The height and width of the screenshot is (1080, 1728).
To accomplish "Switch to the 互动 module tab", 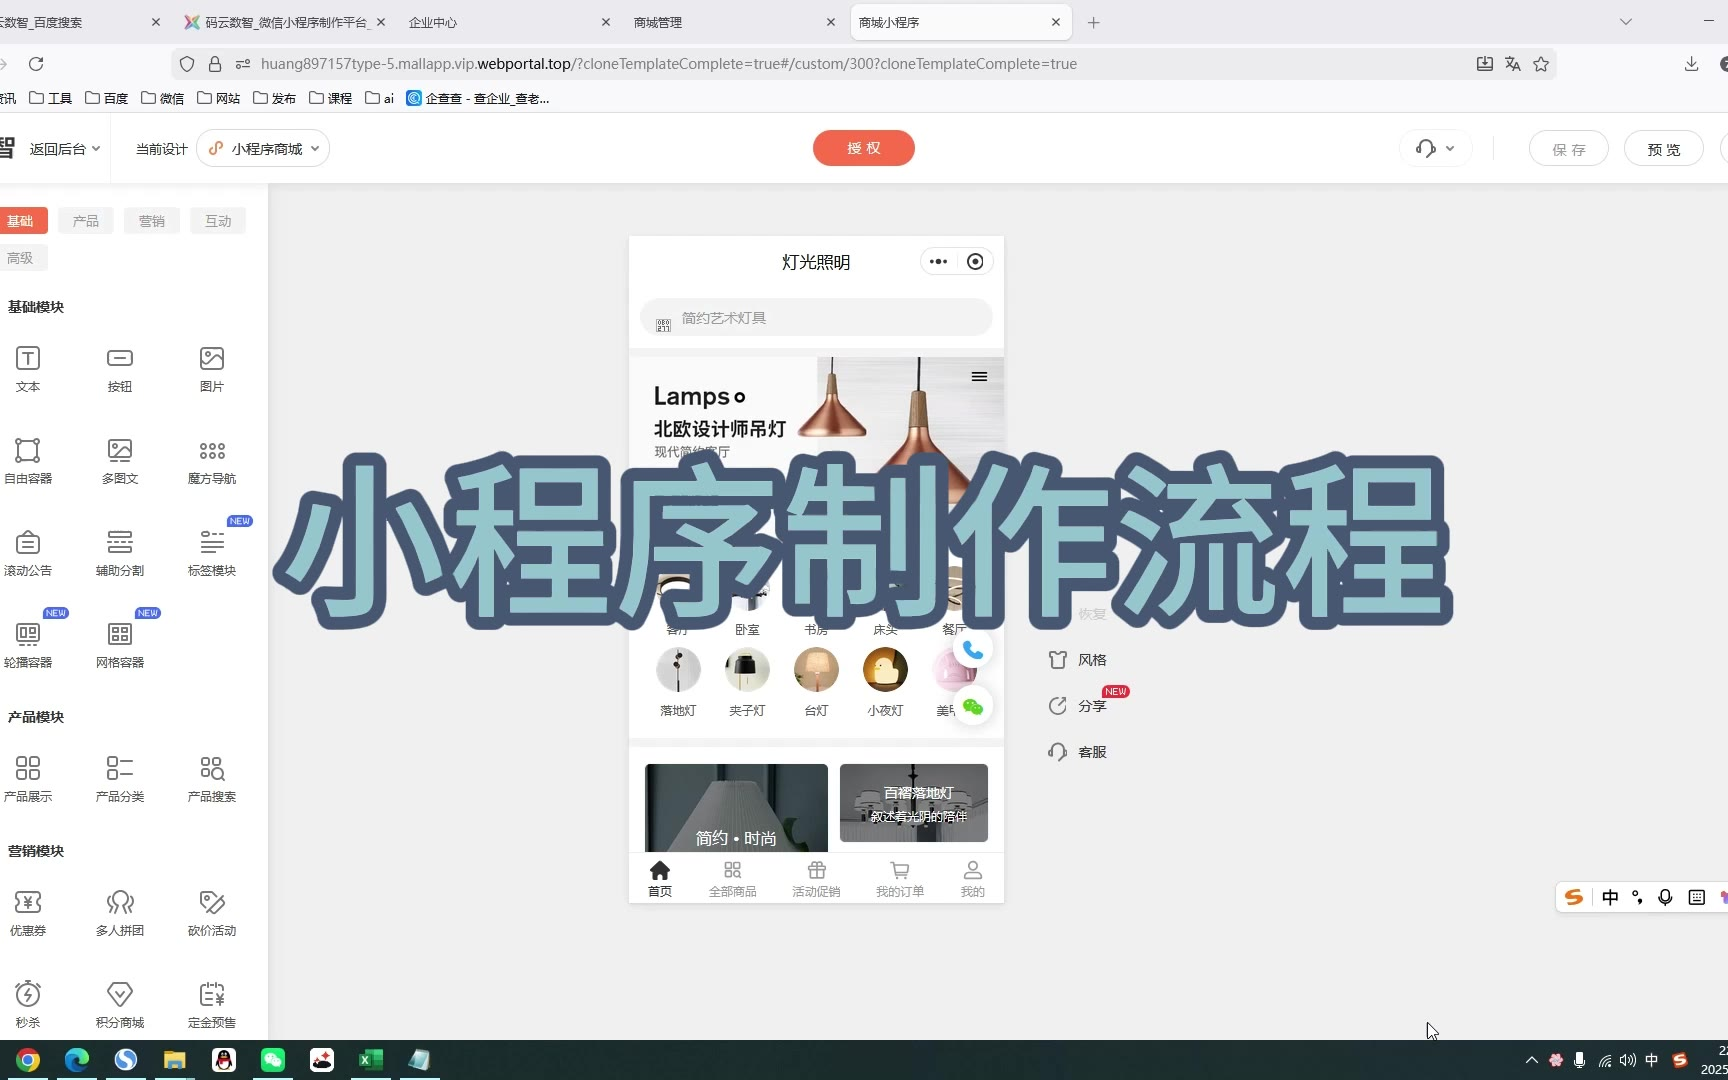I will pos(218,221).
